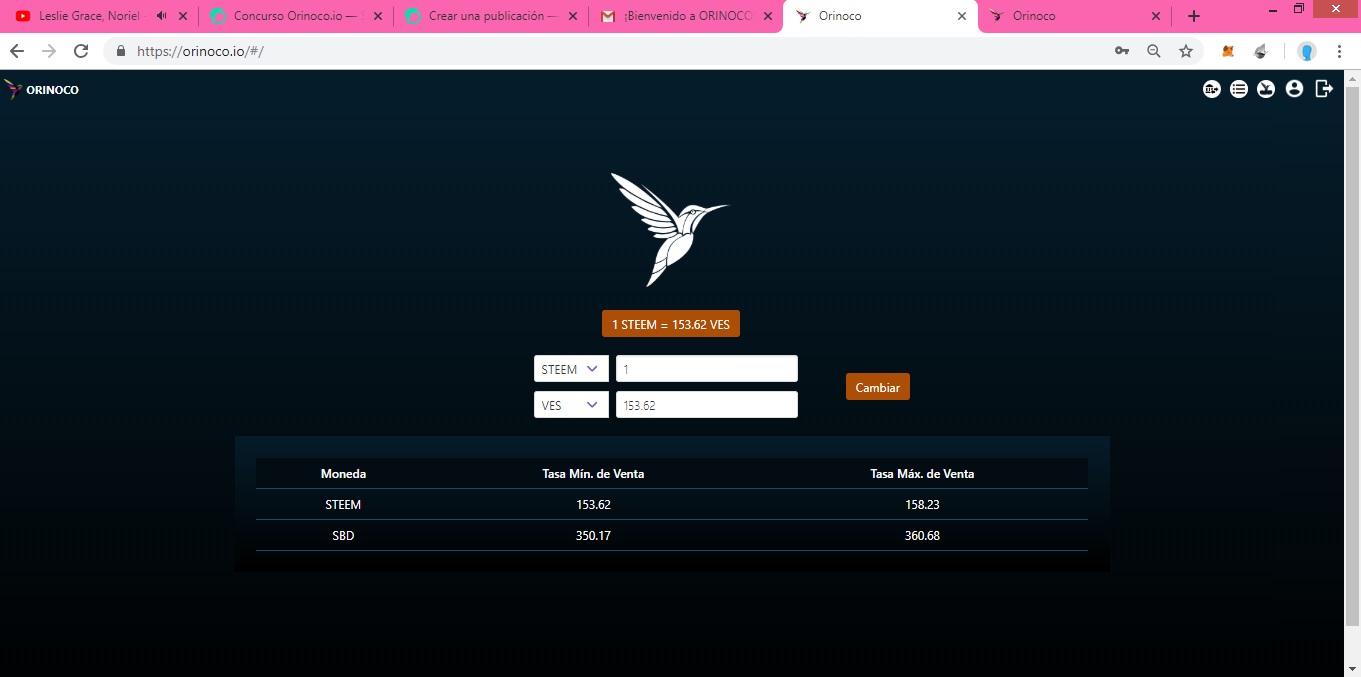Image resolution: width=1361 pixels, height=677 pixels.
Task: Focus the VES amount field showing 153.62
Action: pyautogui.click(x=707, y=405)
